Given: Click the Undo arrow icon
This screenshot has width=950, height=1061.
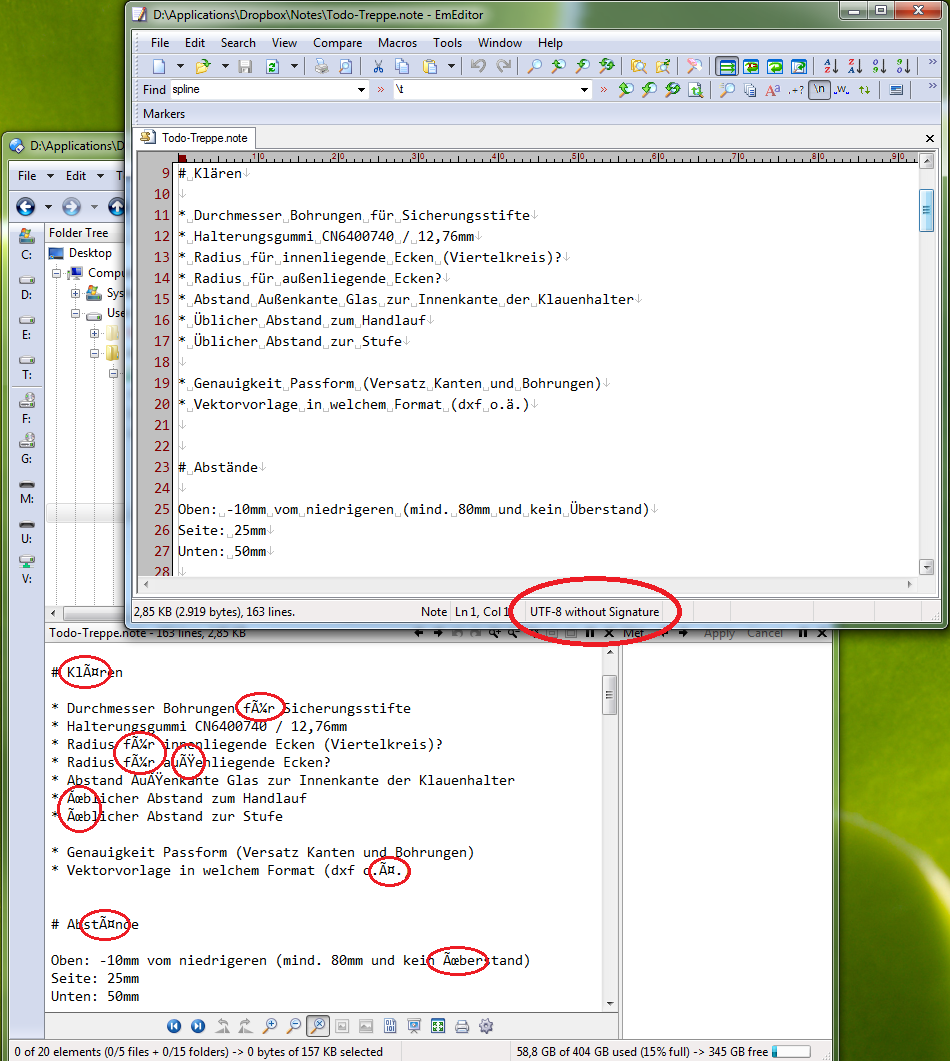Looking at the screenshot, I should point(478,67).
